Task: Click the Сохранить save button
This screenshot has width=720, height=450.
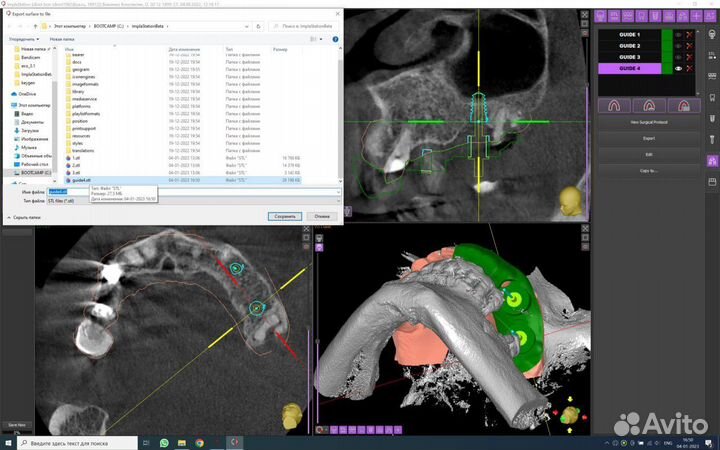Action: click(285, 216)
